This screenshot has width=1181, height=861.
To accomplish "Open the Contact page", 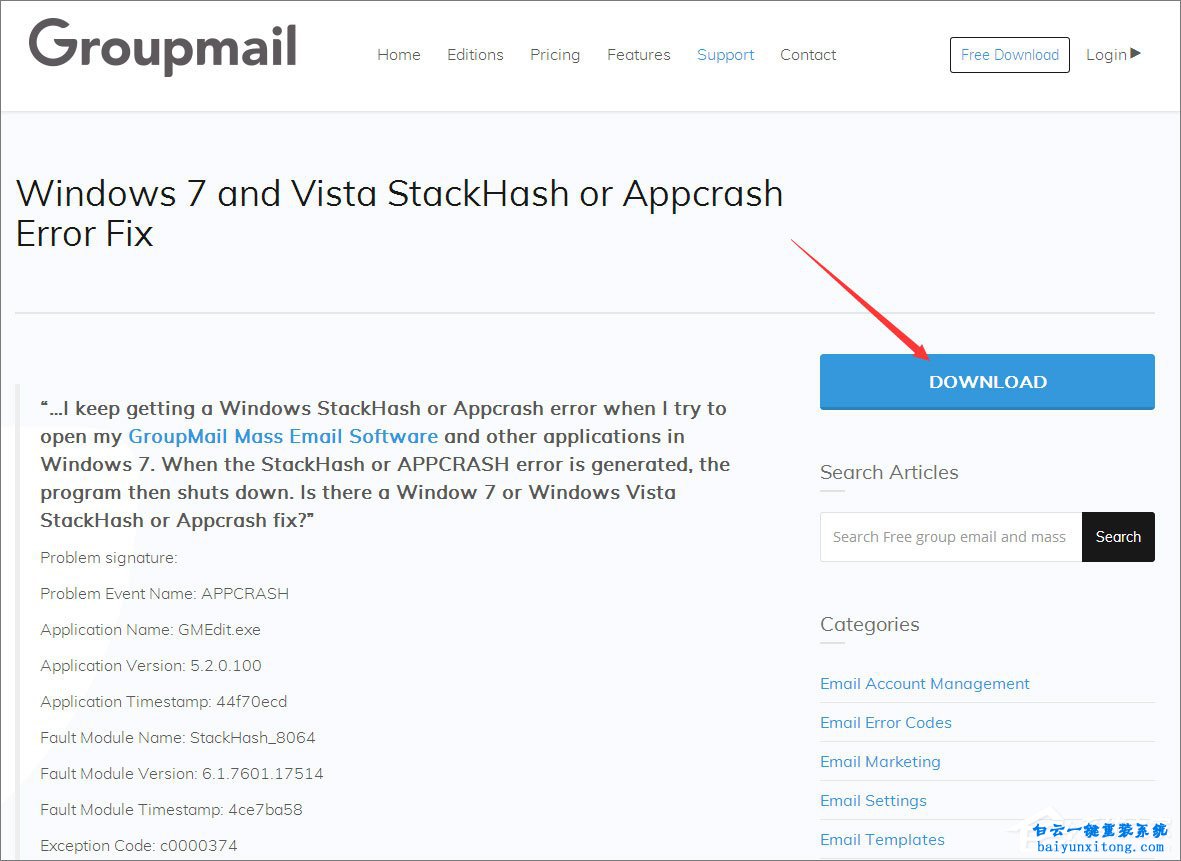I will coord(808,55).
